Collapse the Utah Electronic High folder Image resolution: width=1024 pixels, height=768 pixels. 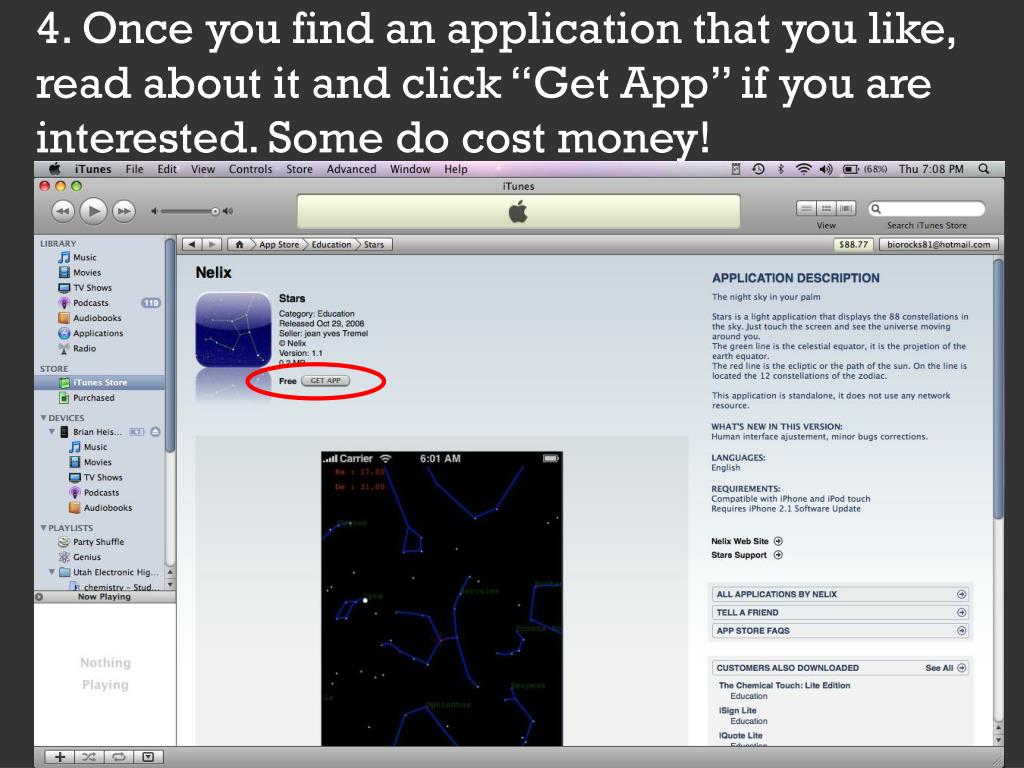52,572
